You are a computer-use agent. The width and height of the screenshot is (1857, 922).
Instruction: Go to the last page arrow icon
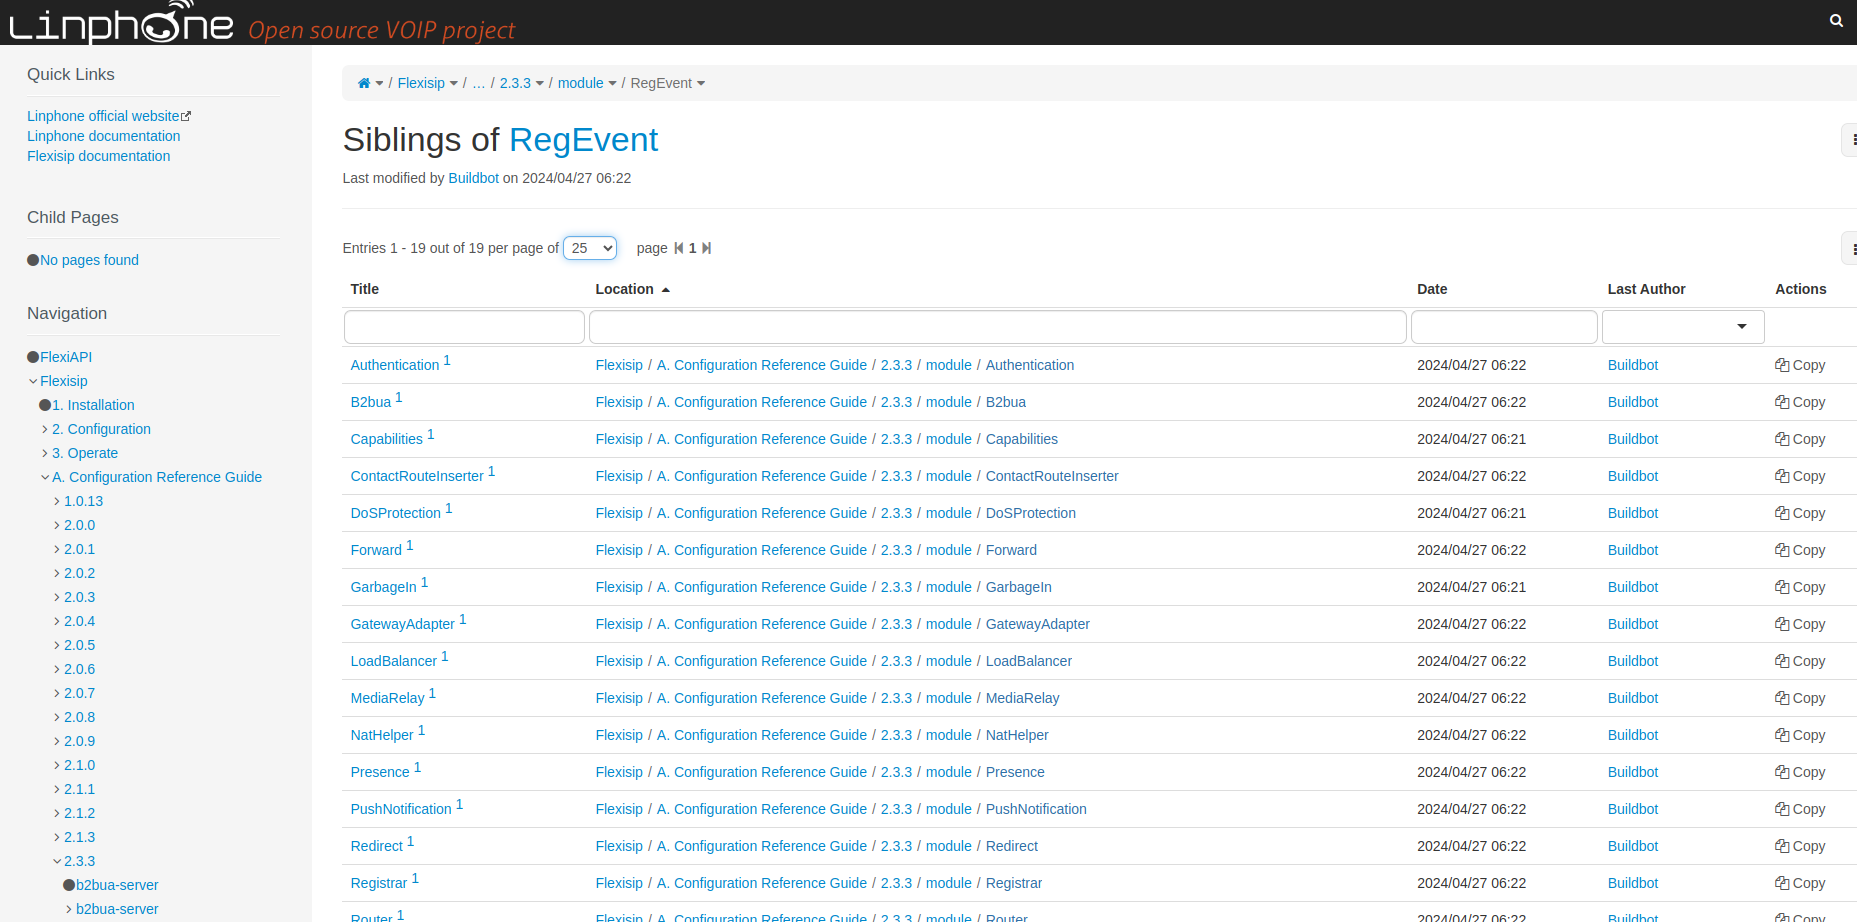(x=707, y=248)
